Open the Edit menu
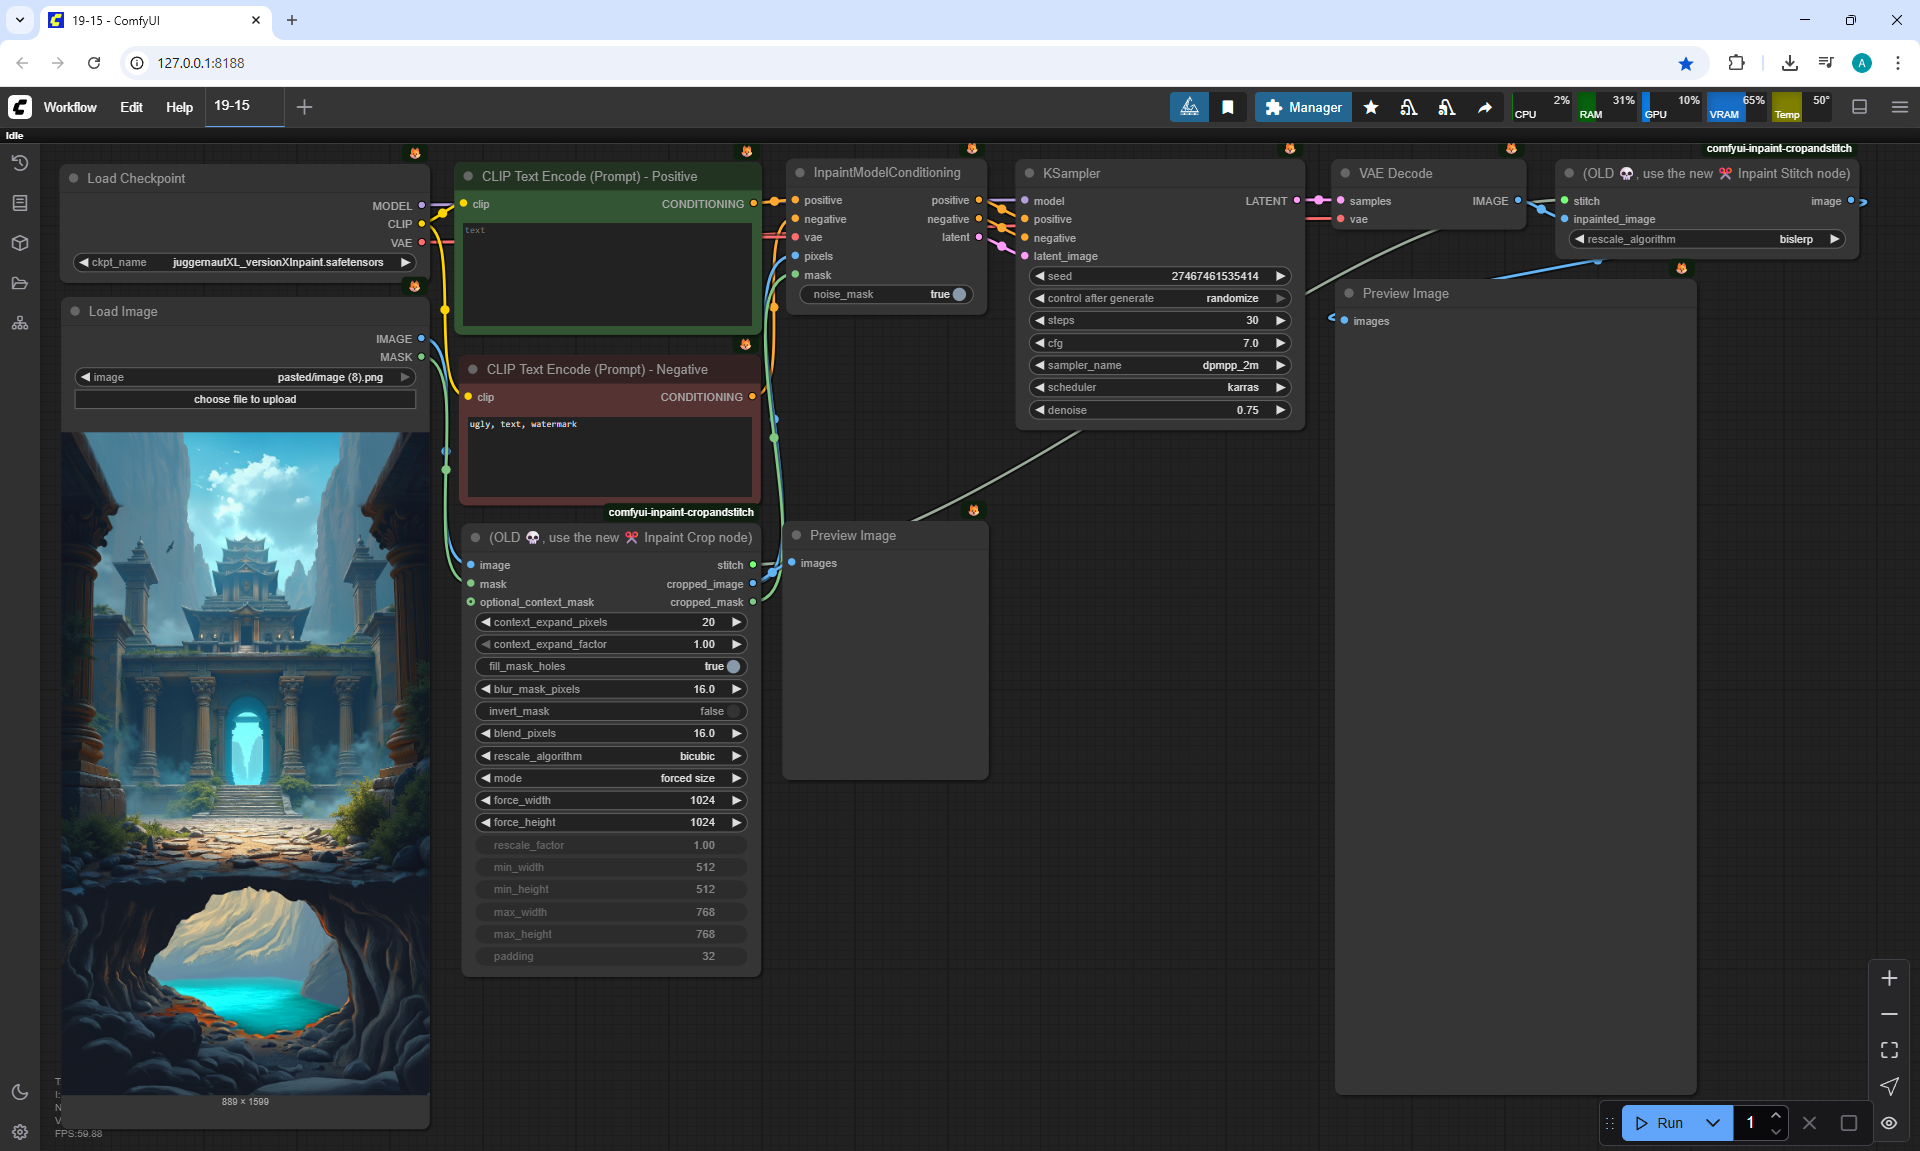 131,107
